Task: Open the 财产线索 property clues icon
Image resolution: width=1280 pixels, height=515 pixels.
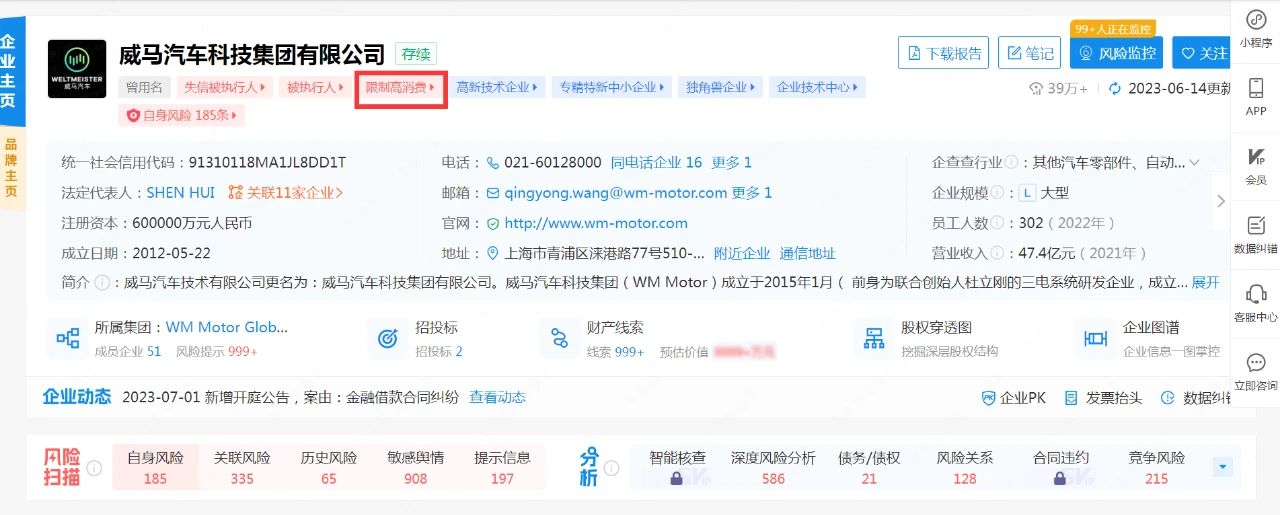Action: [560, 338]
